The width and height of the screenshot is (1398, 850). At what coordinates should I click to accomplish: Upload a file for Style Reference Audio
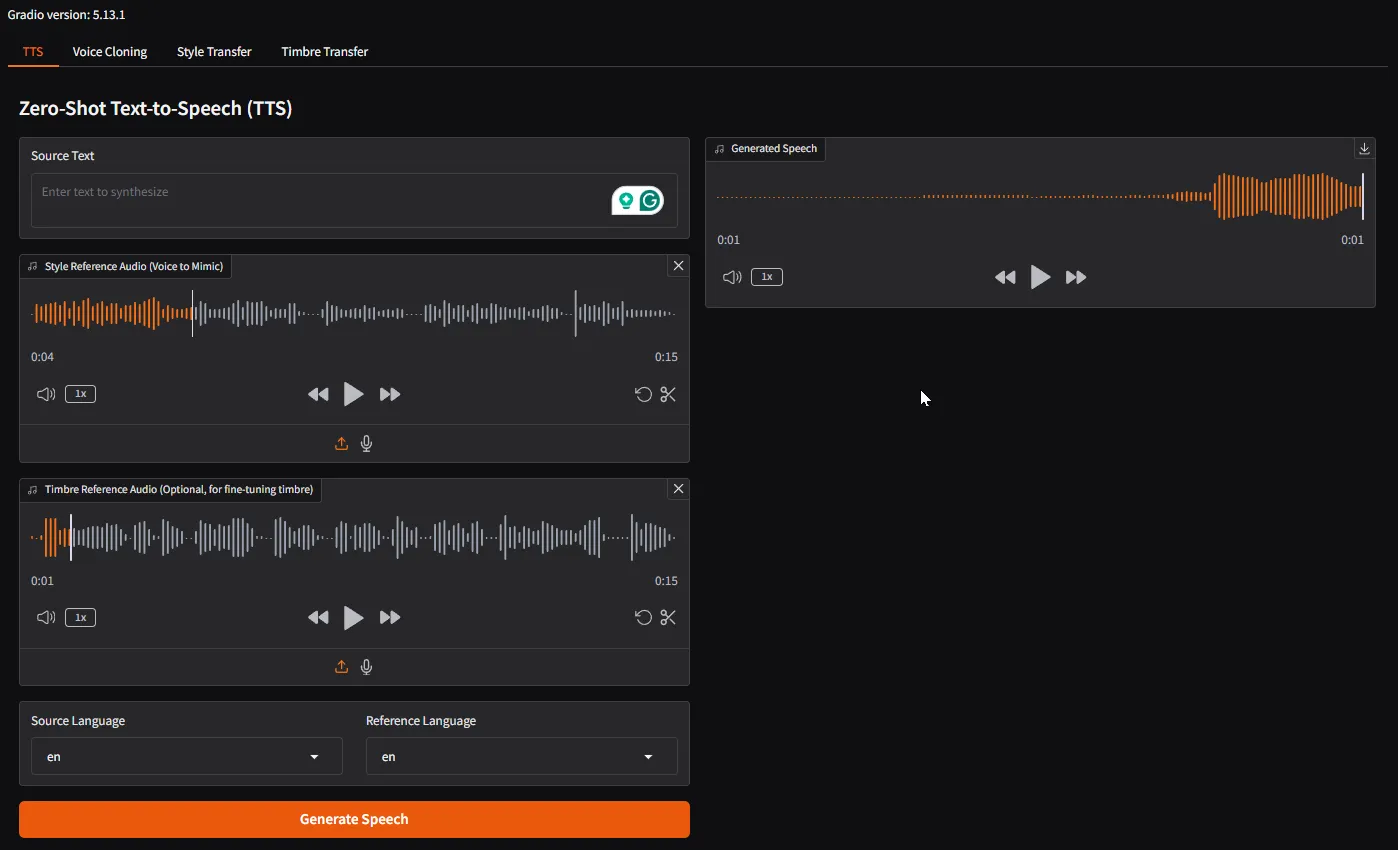click(341, 444)
